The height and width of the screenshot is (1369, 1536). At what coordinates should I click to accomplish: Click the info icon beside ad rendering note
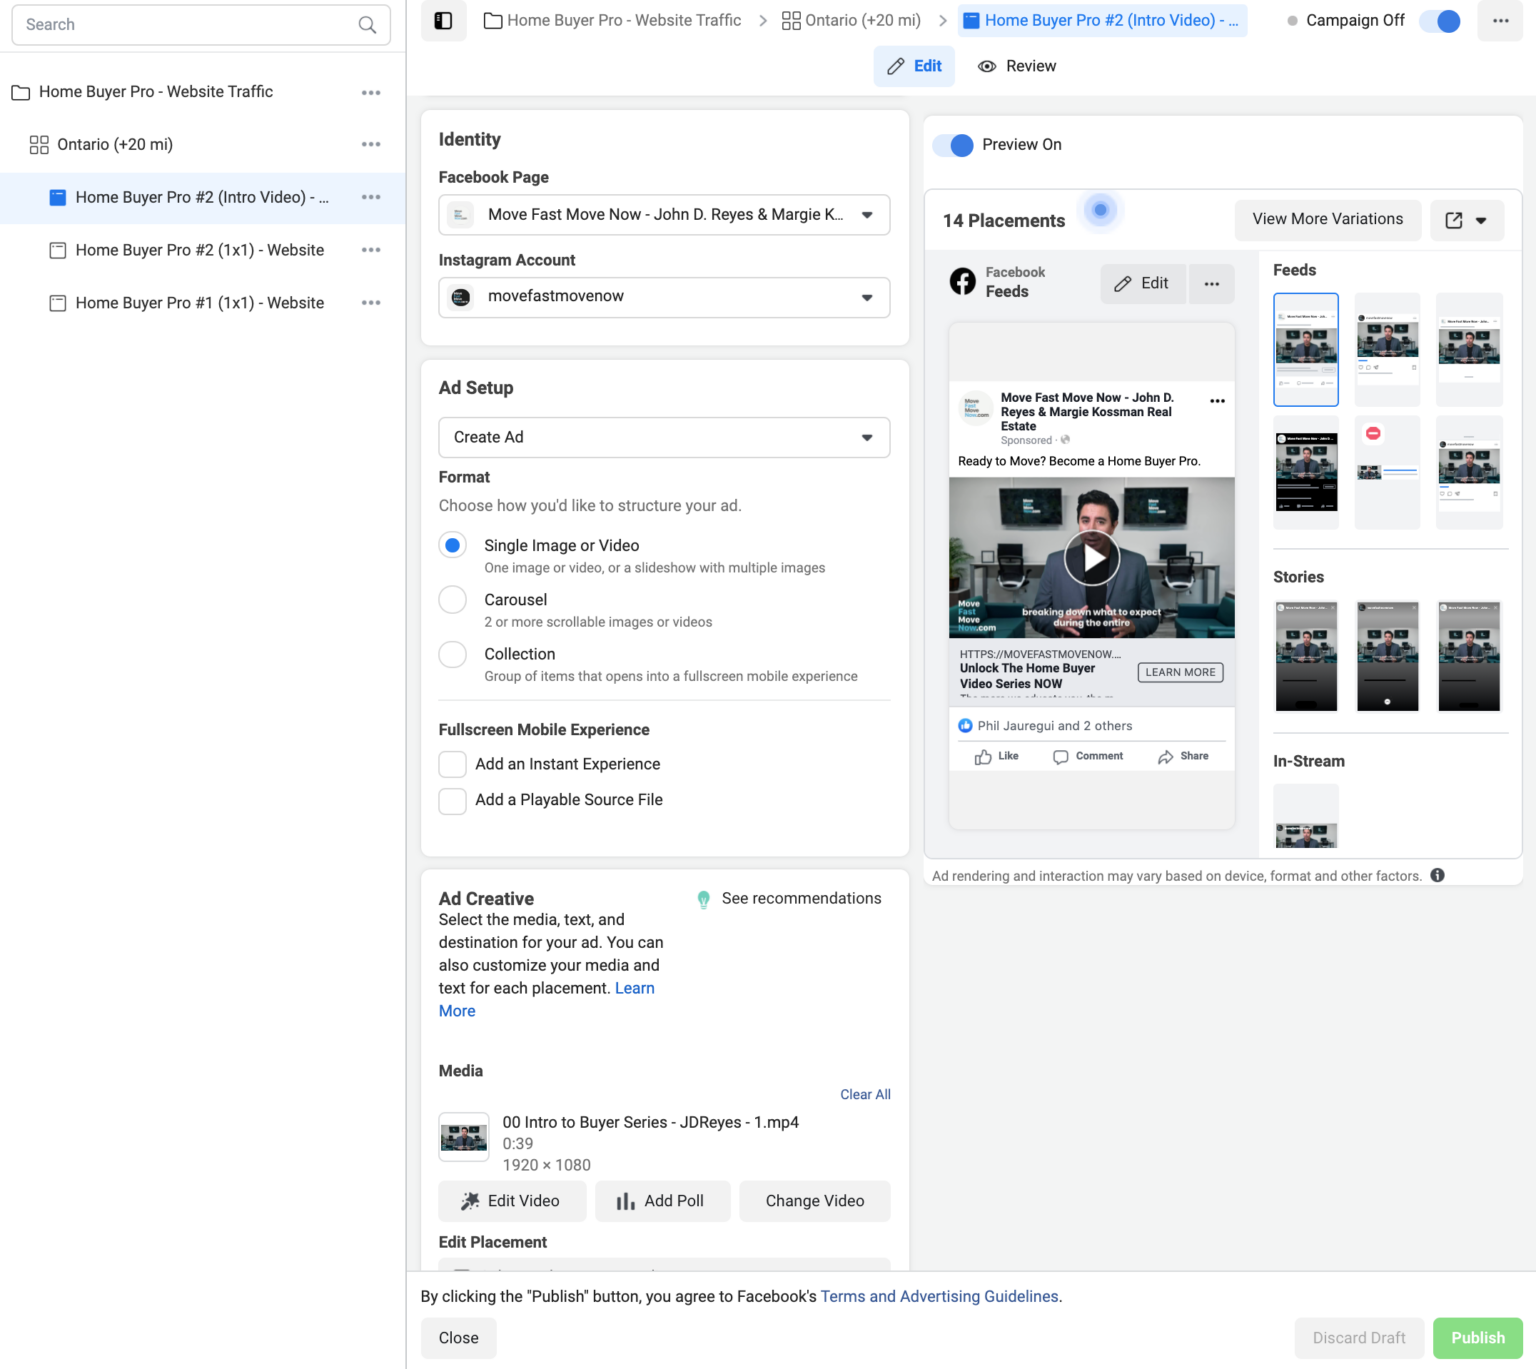pos(1437,875)
